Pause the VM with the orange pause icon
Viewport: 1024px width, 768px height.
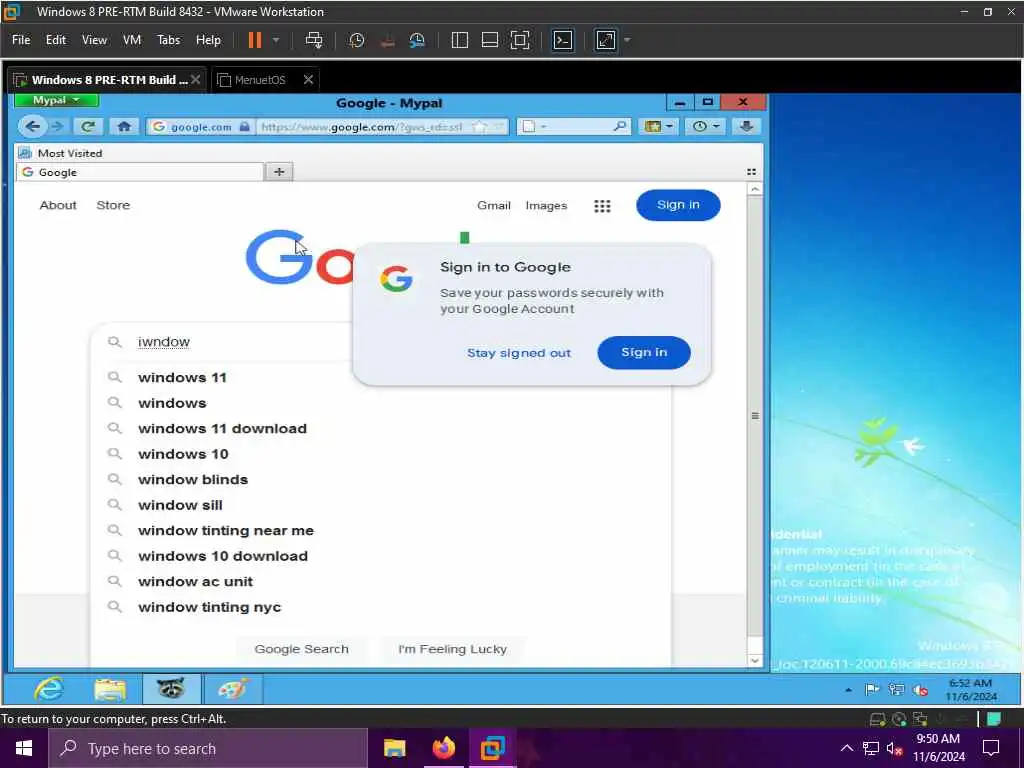click(x=255, y=40)
